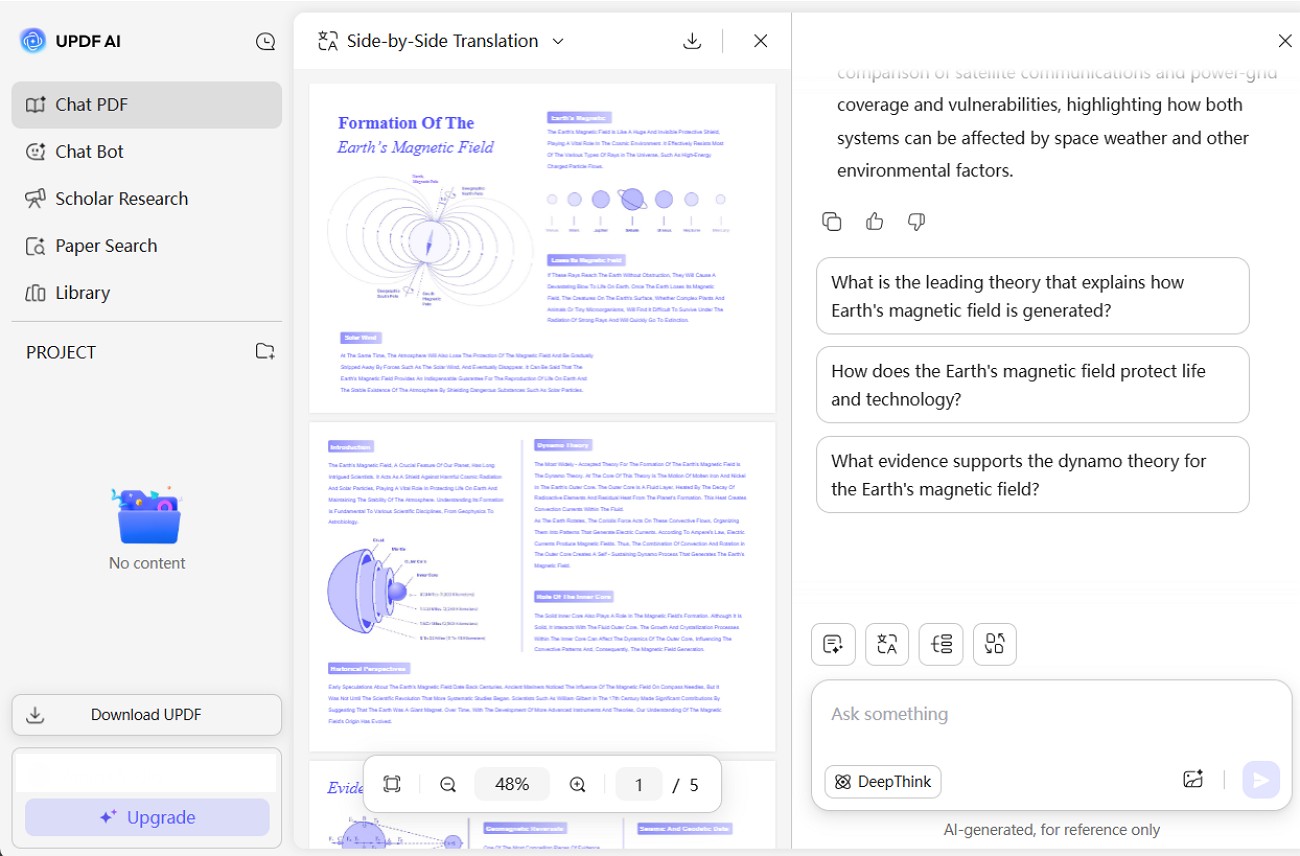The image size is (1300, 856).
Task: Select the Convert AI tool icon
Action: [x=994, y=644]
